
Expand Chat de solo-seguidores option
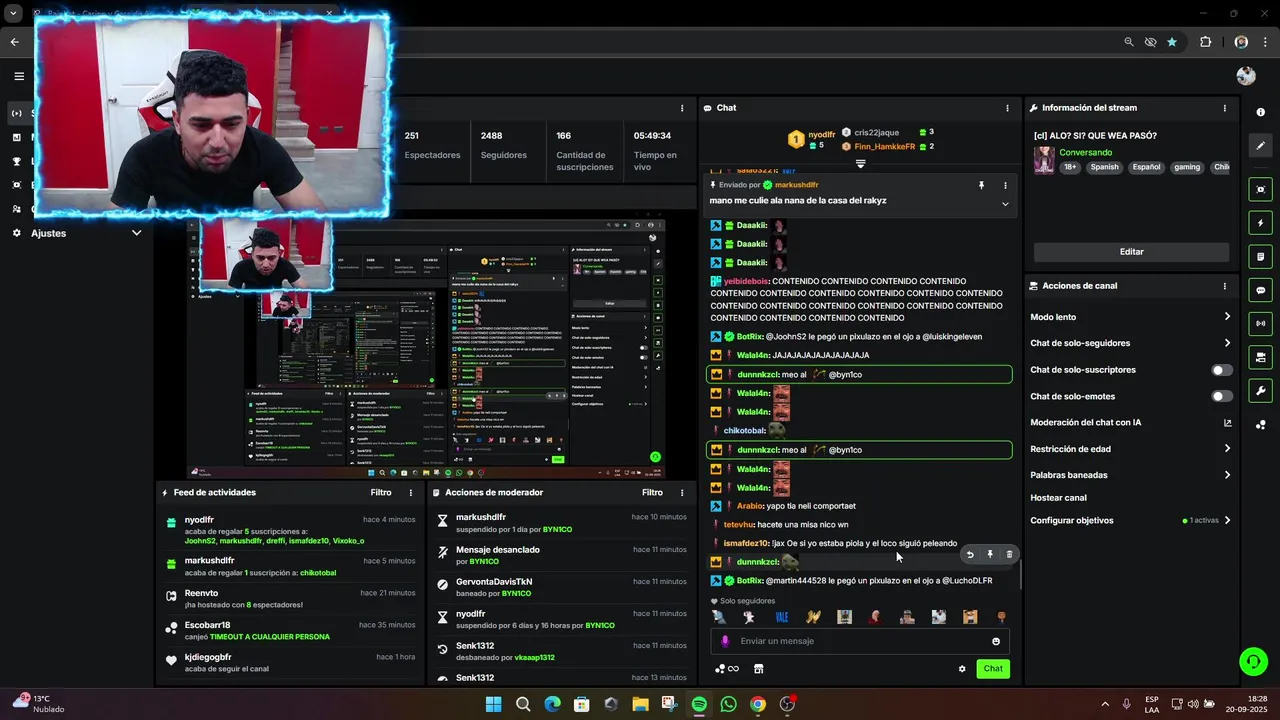click(1130, 343)
